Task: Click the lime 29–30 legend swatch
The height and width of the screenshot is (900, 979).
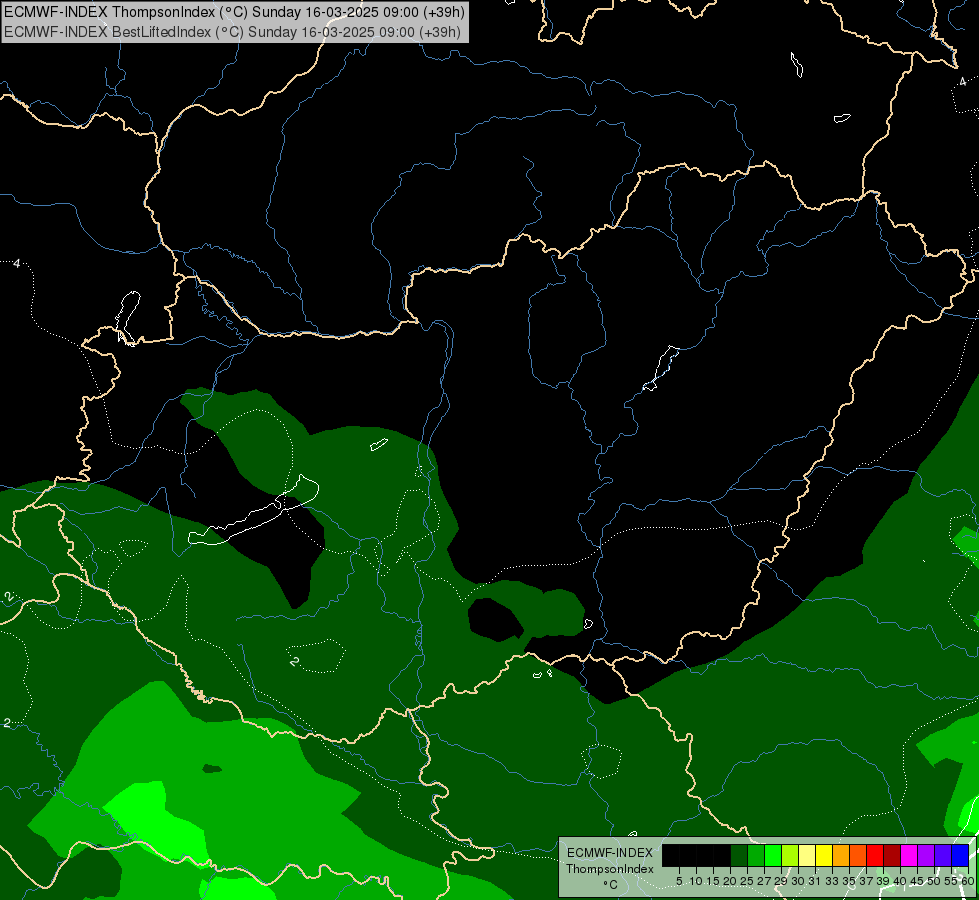Action: pyautogui.click(x=790, y=856)
